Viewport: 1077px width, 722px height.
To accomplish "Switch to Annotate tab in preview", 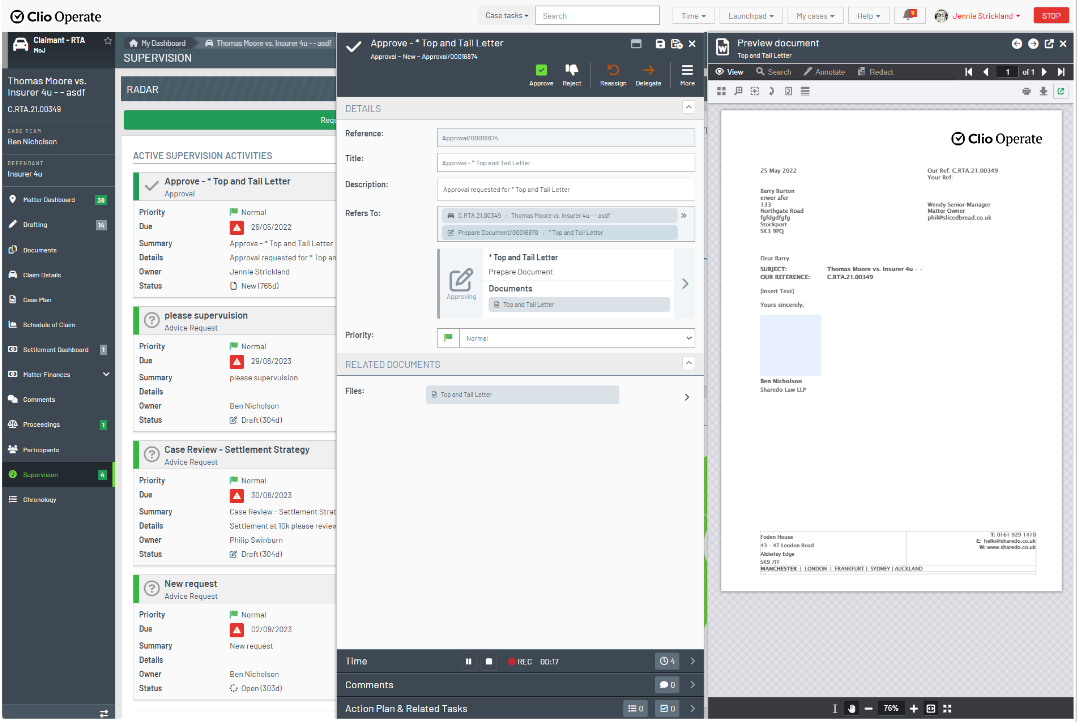I will pyautogui.click(x=824, y=72).
